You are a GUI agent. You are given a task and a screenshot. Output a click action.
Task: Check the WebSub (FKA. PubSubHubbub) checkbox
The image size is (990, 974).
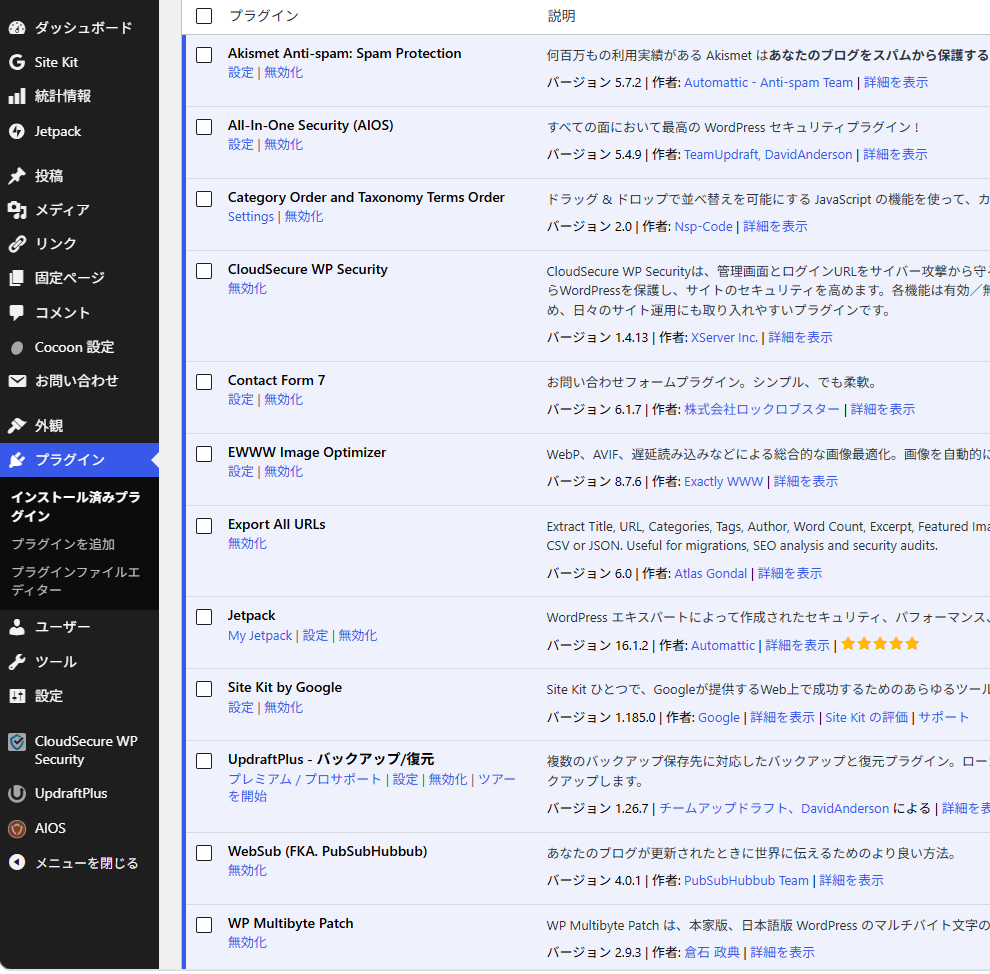[x=204, y=853]
